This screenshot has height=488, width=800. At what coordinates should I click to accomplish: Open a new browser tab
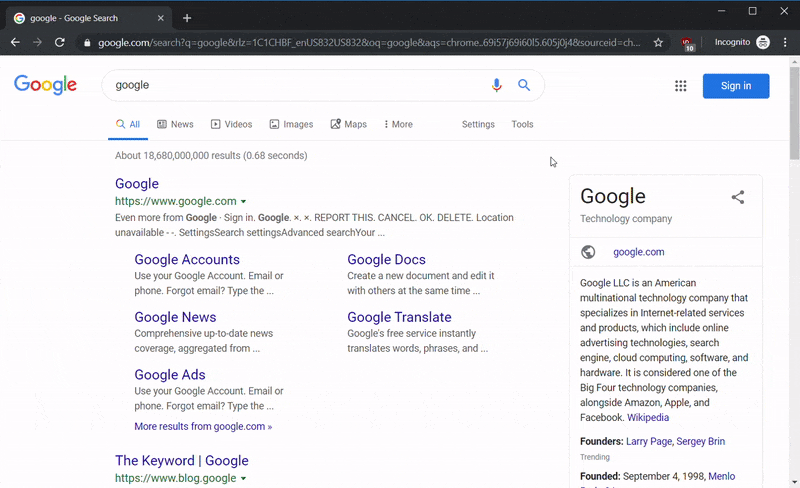[x=187, y=18]
